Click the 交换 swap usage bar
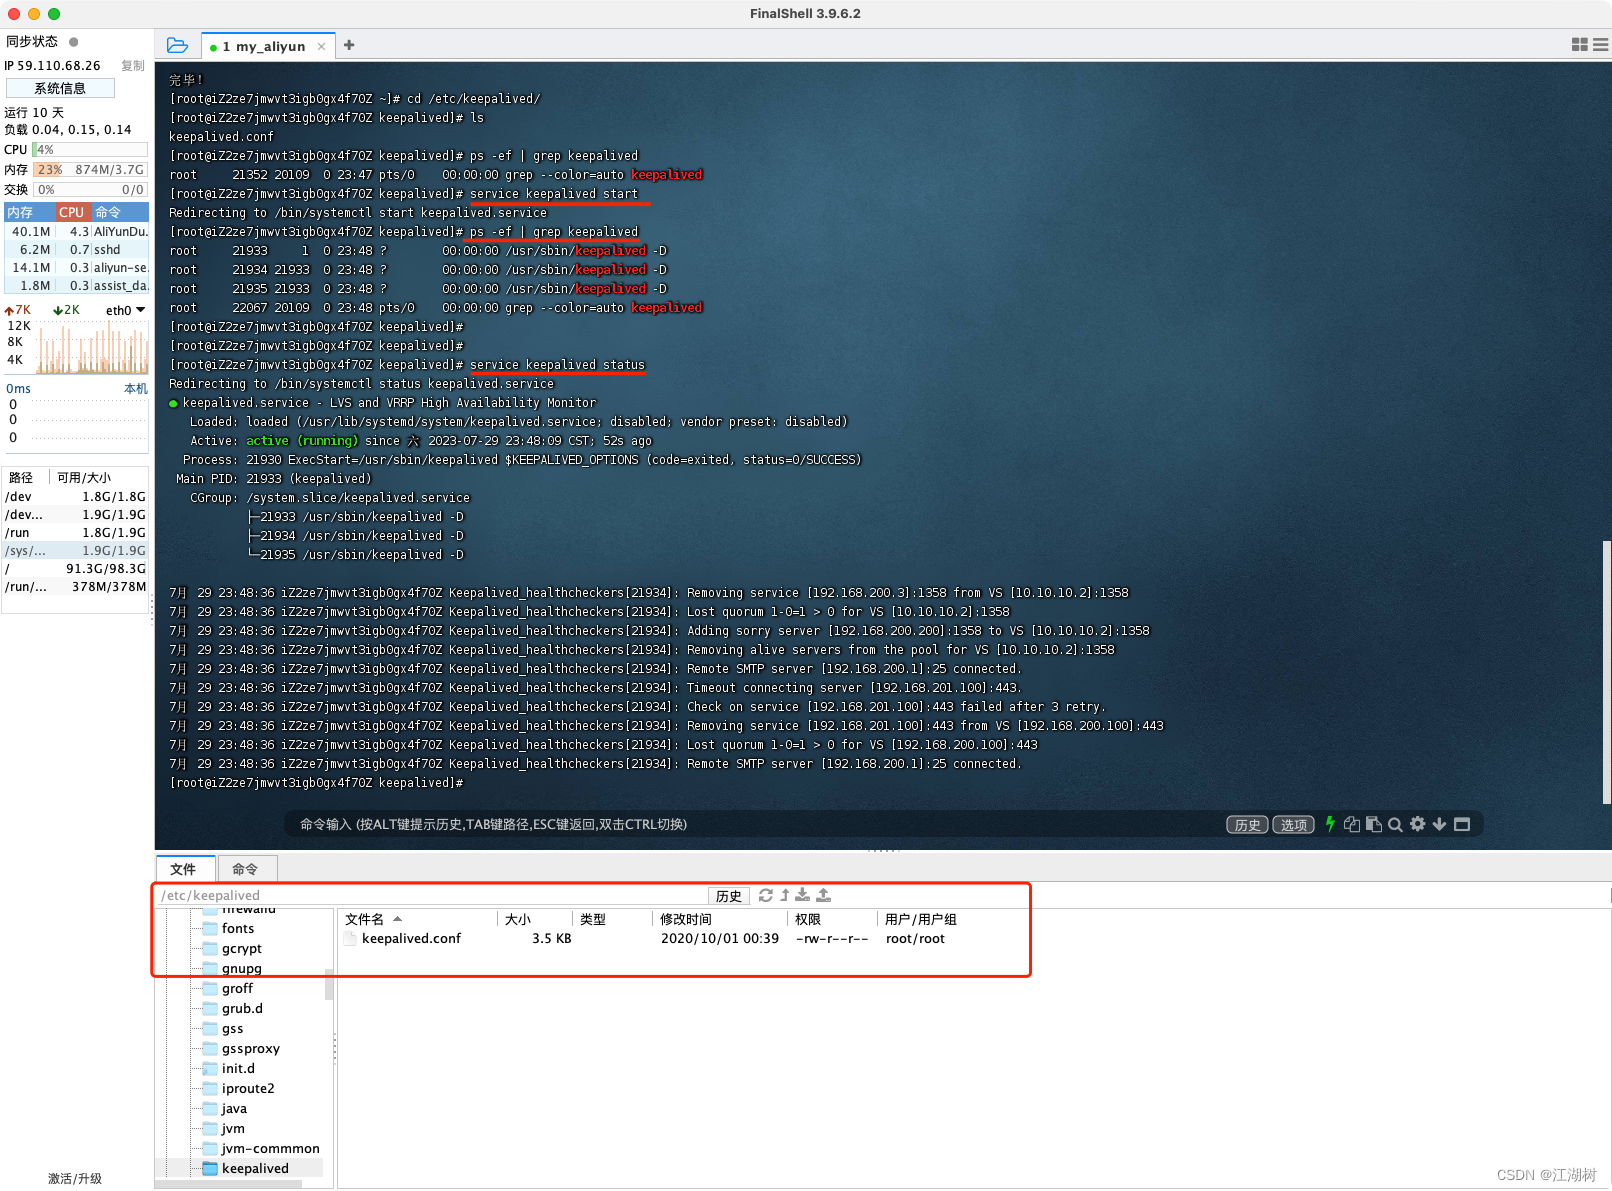 (90, 189)
